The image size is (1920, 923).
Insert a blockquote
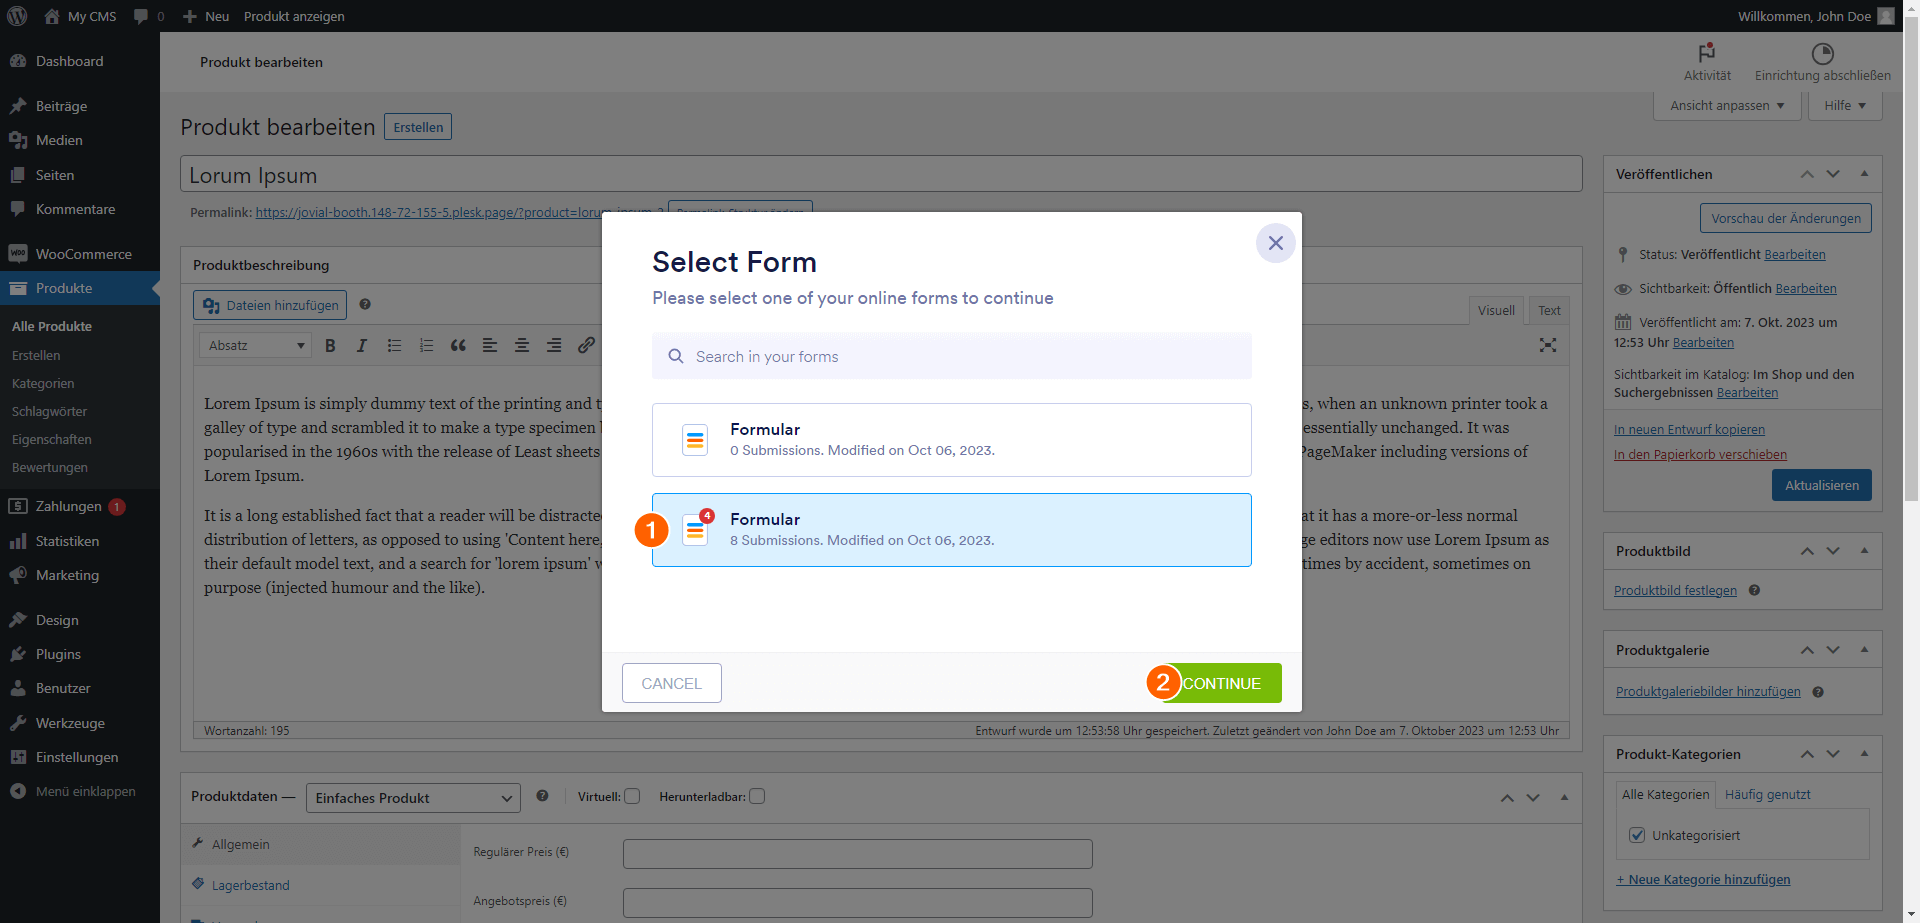pyautogui.click(x=458, y=345)
